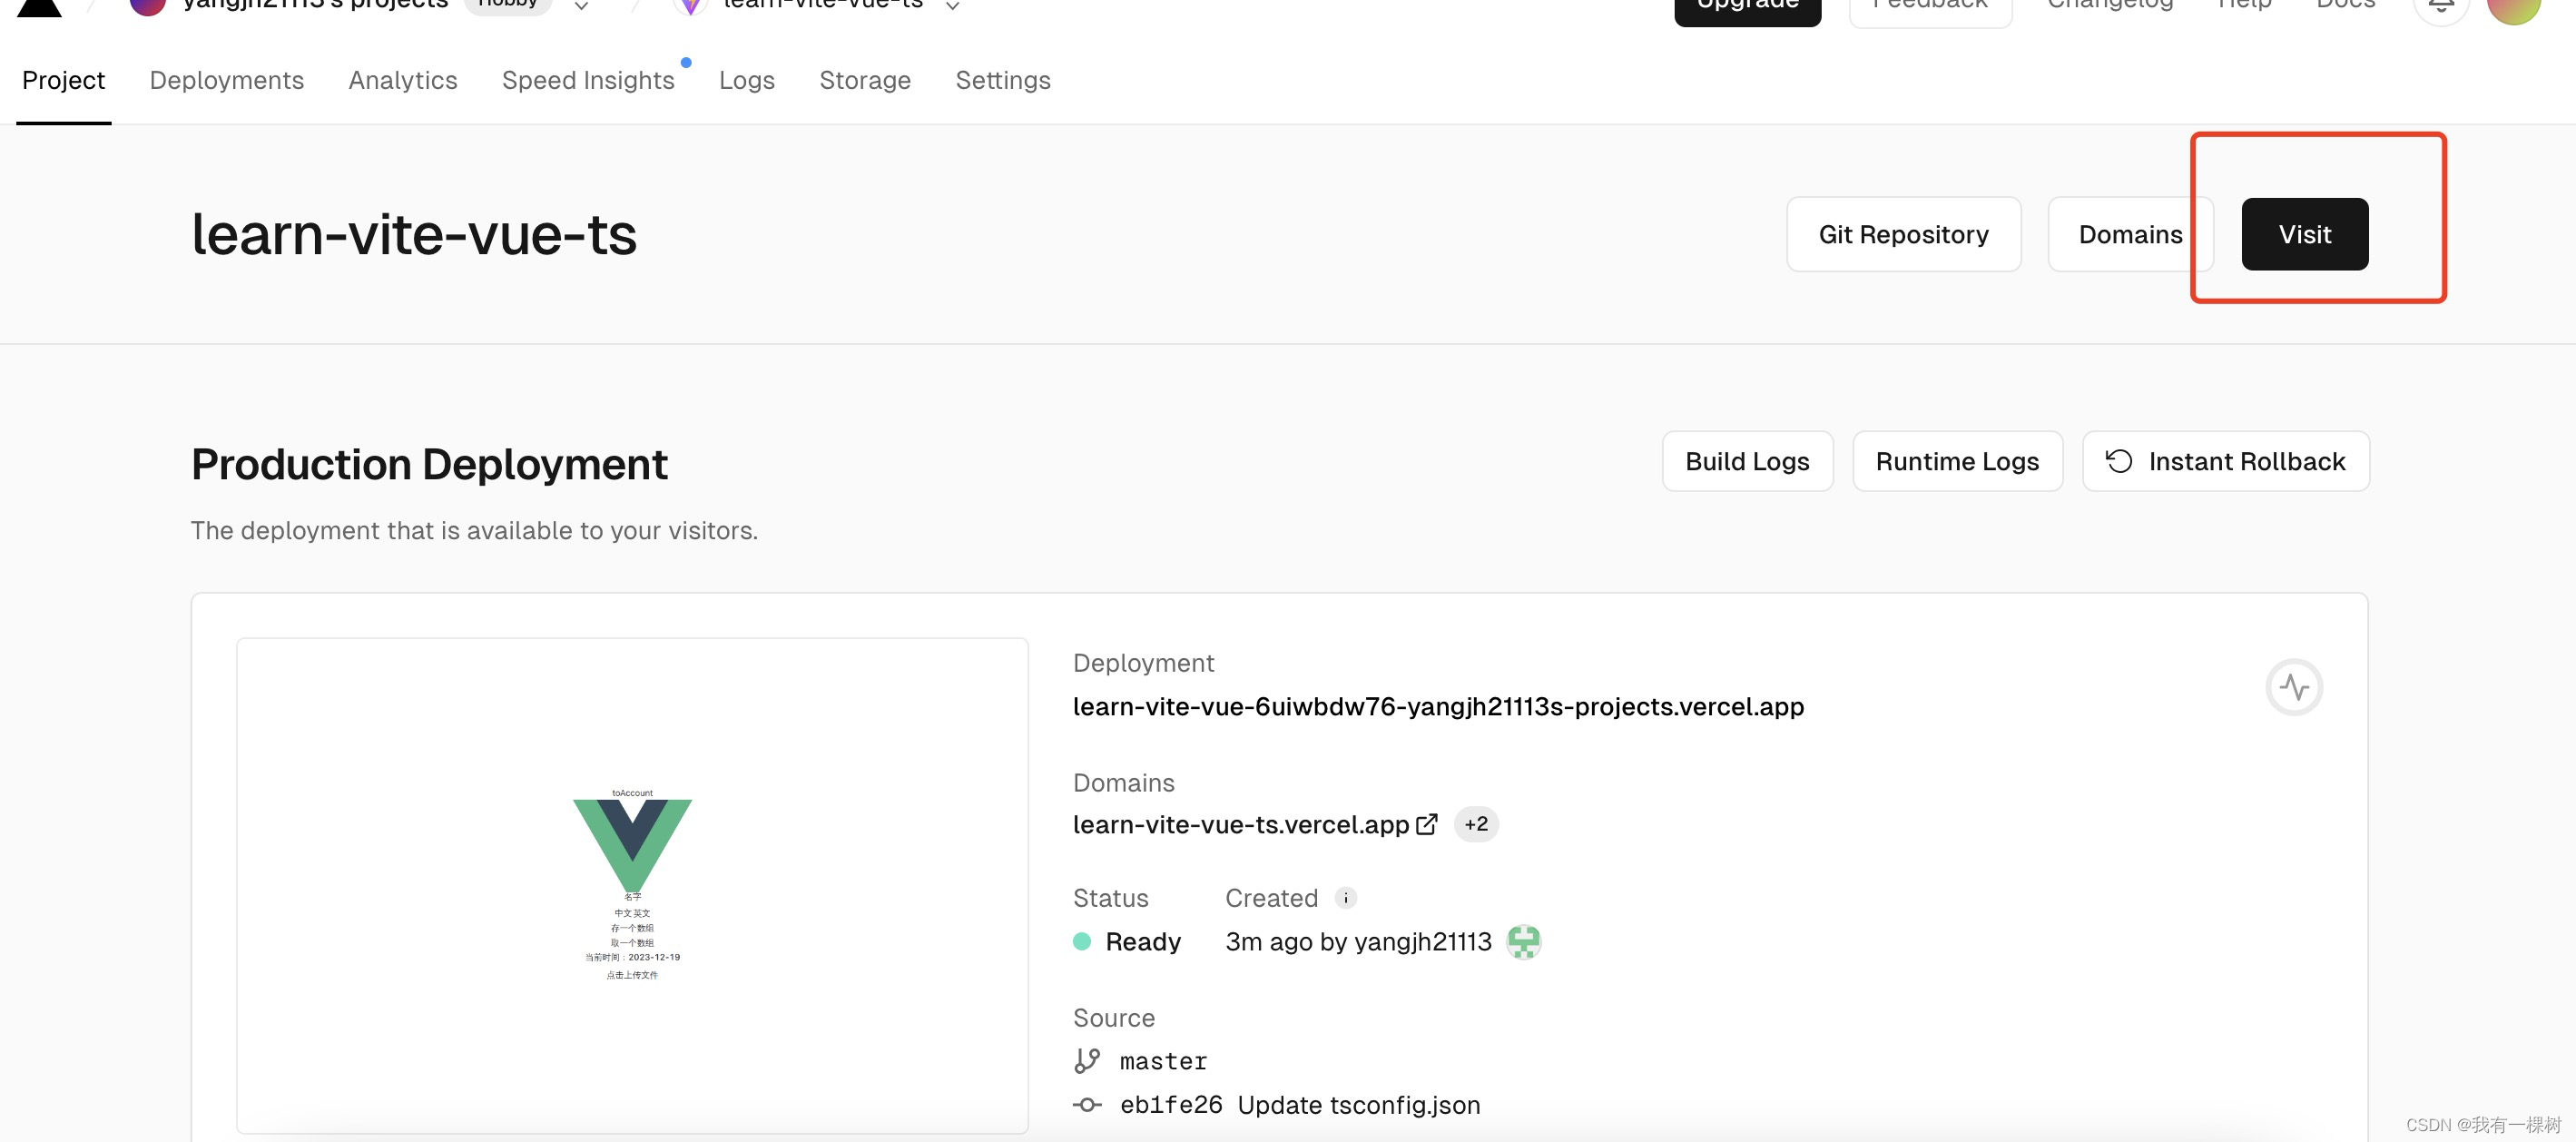Click the Instant Rollback button
Screen dimensions: 2576x1142
2225,461
